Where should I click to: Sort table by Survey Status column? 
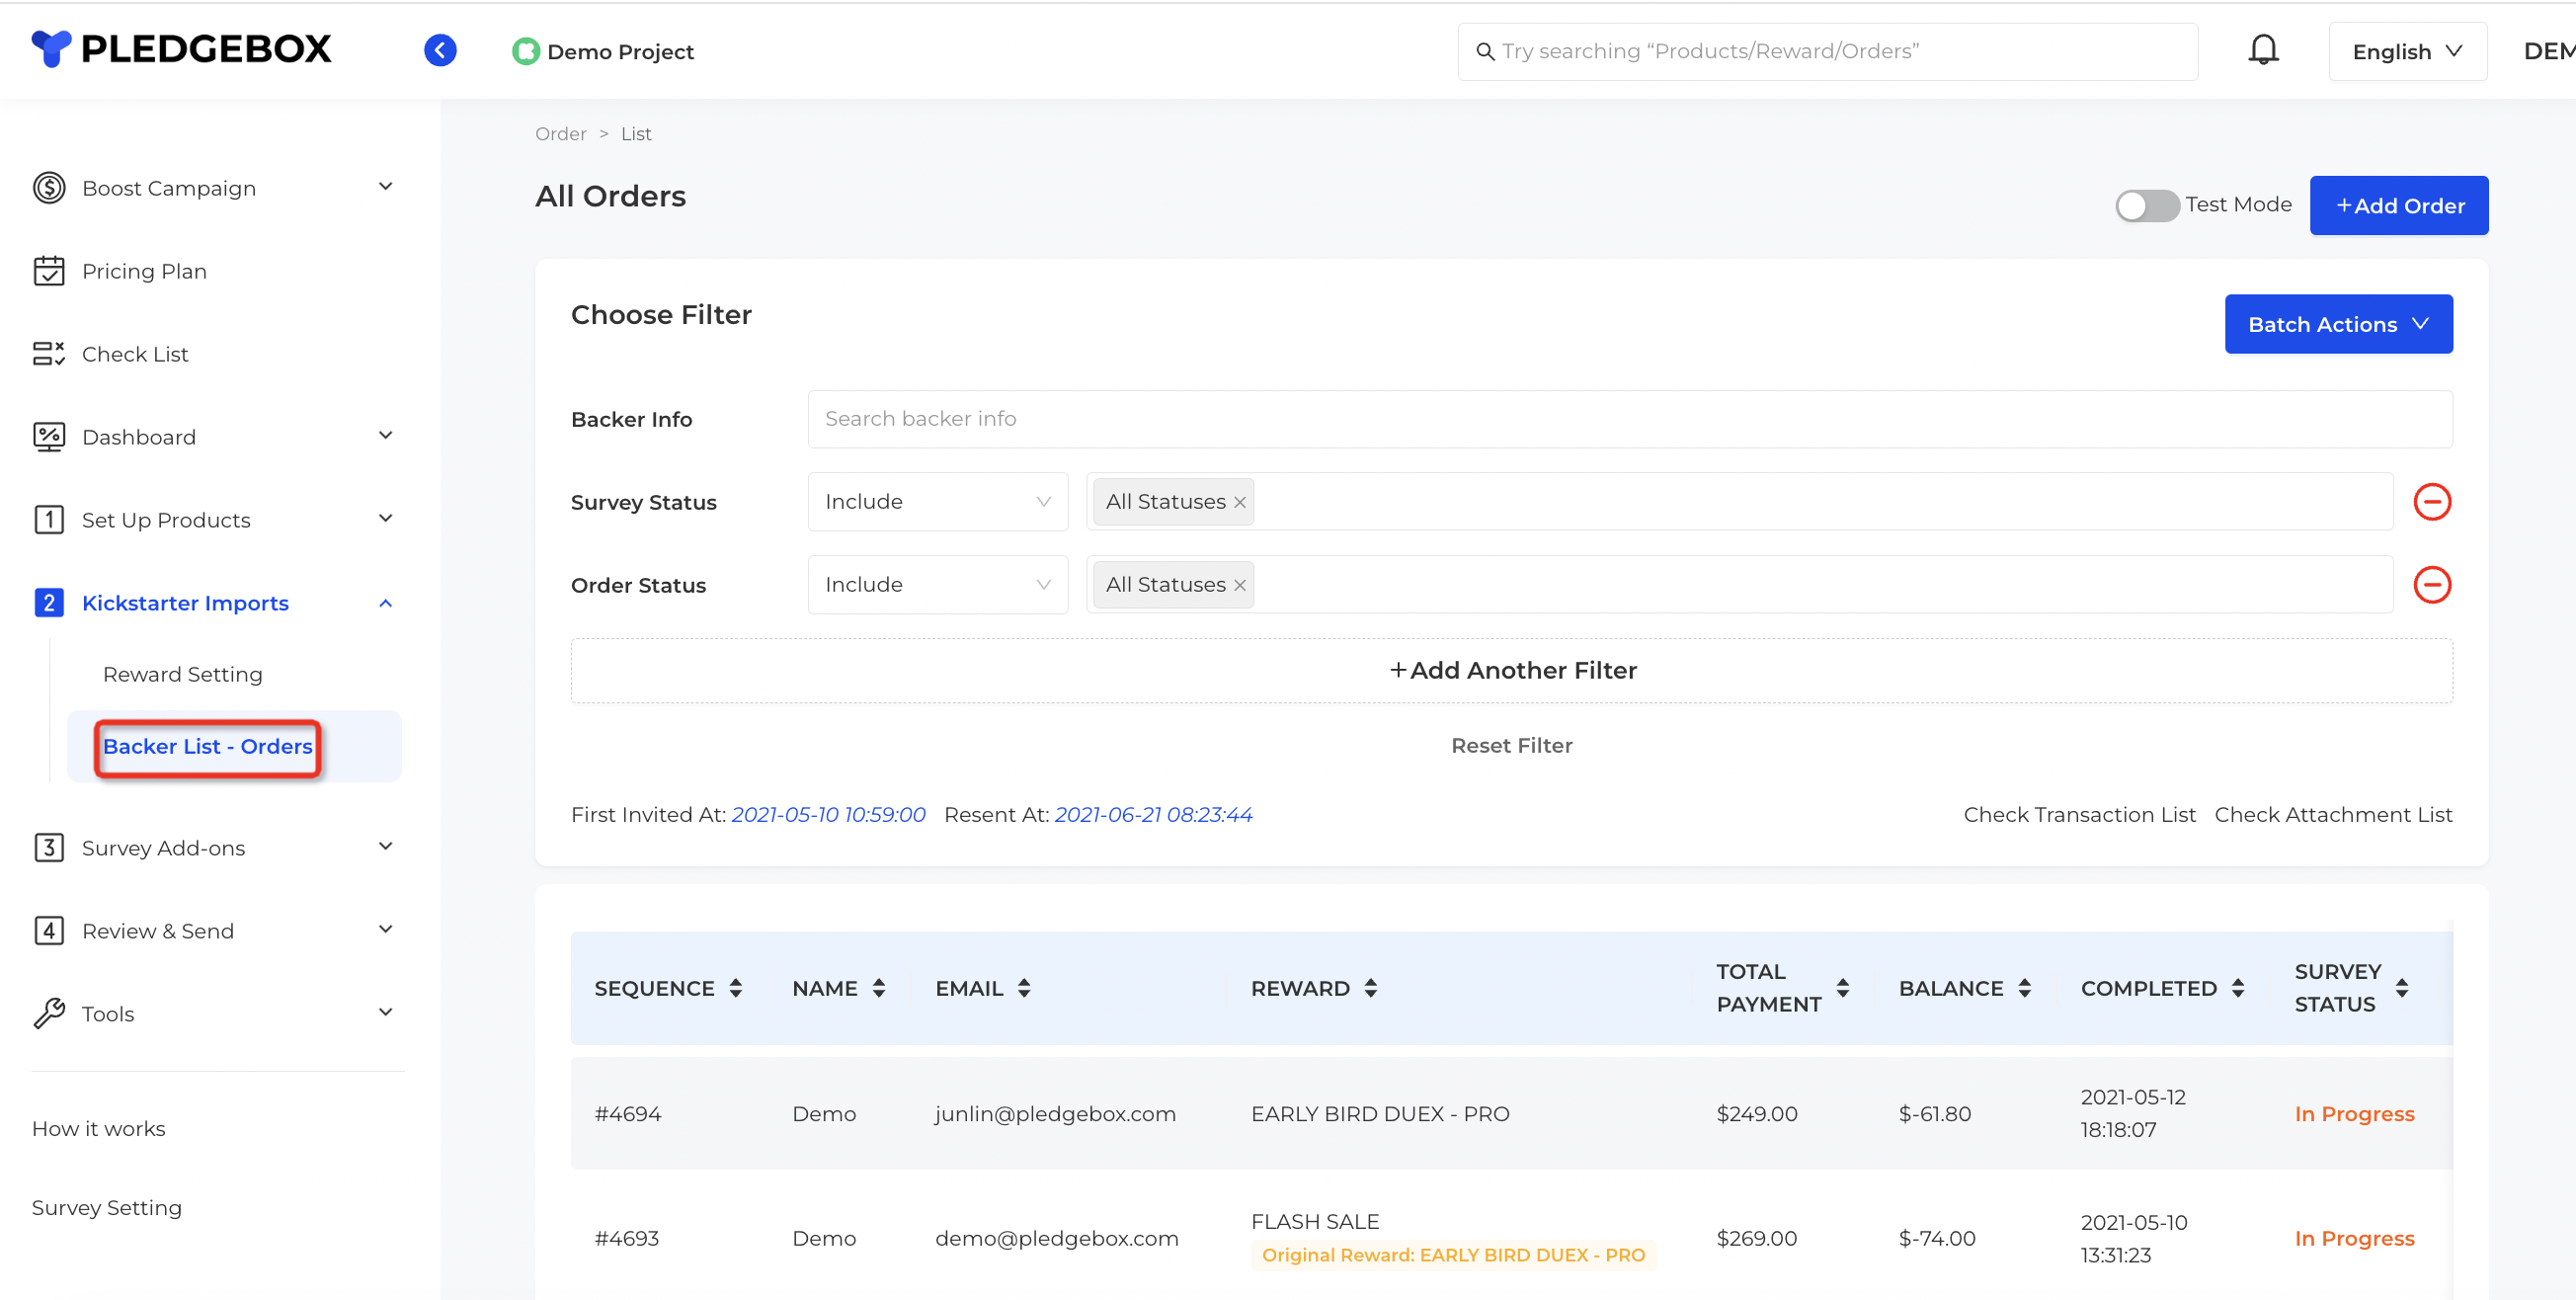(x=2402, y=988)
